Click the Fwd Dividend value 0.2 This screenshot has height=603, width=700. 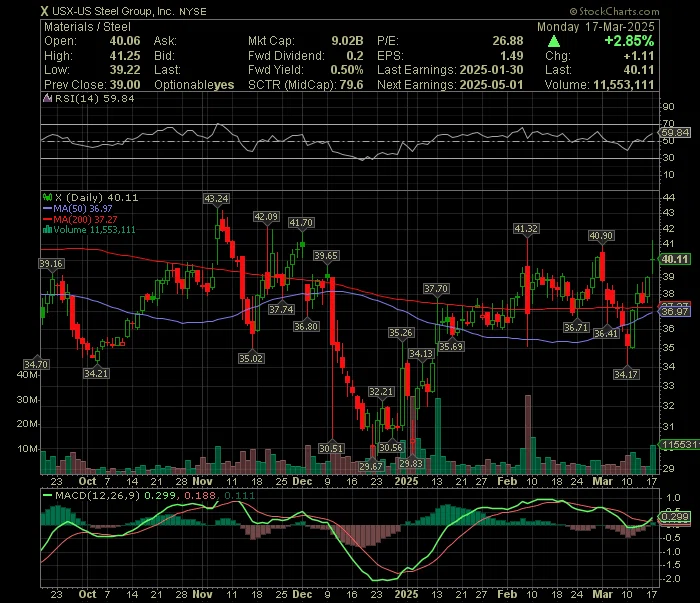354,56
